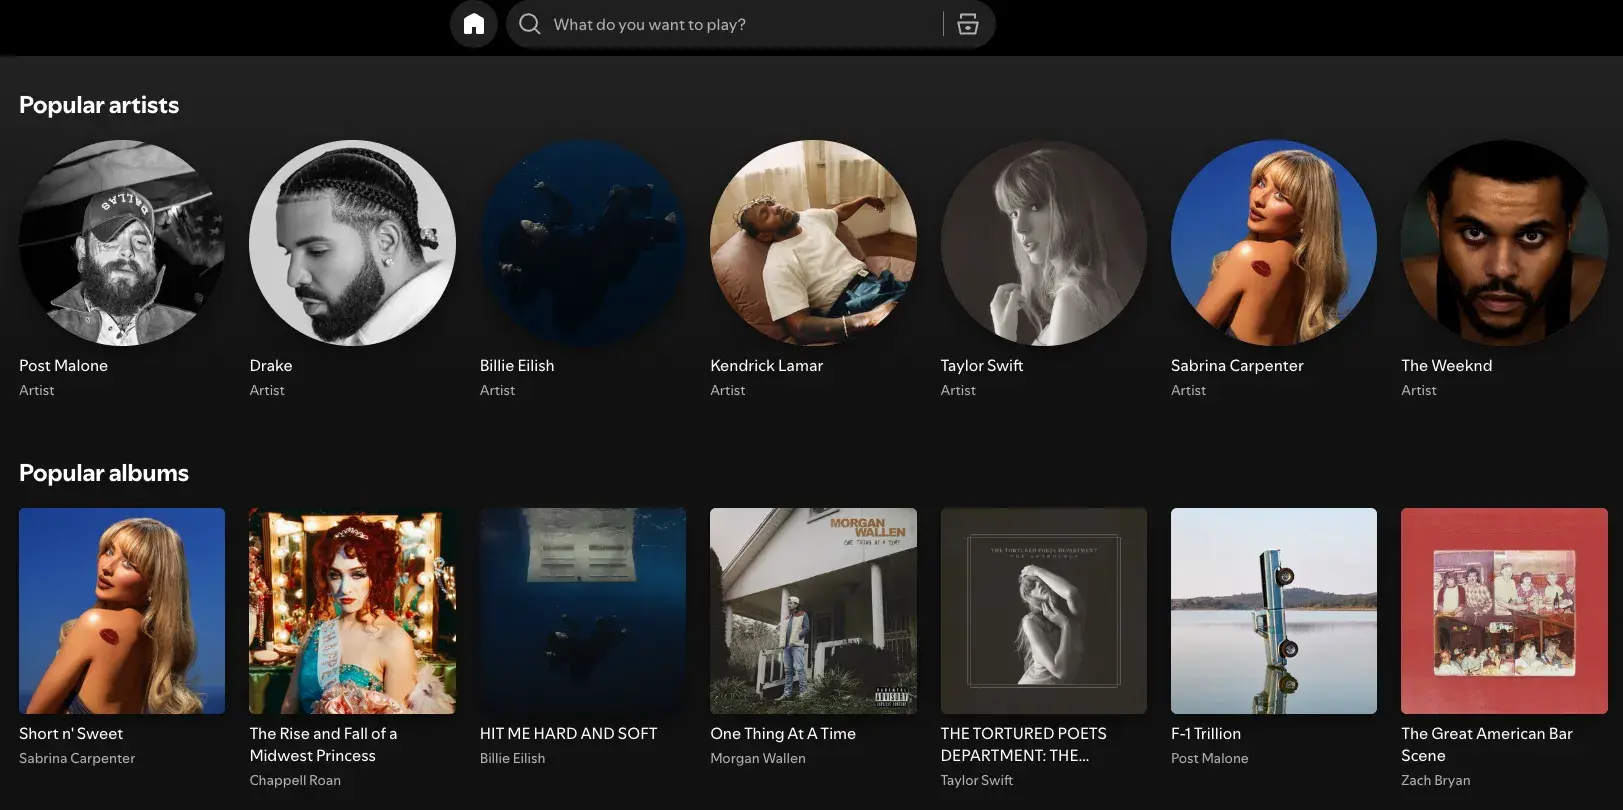Viewport: 1623px width, 810px height.
Task: Click the Post Malone artist name
Action: tap(63, 366)
